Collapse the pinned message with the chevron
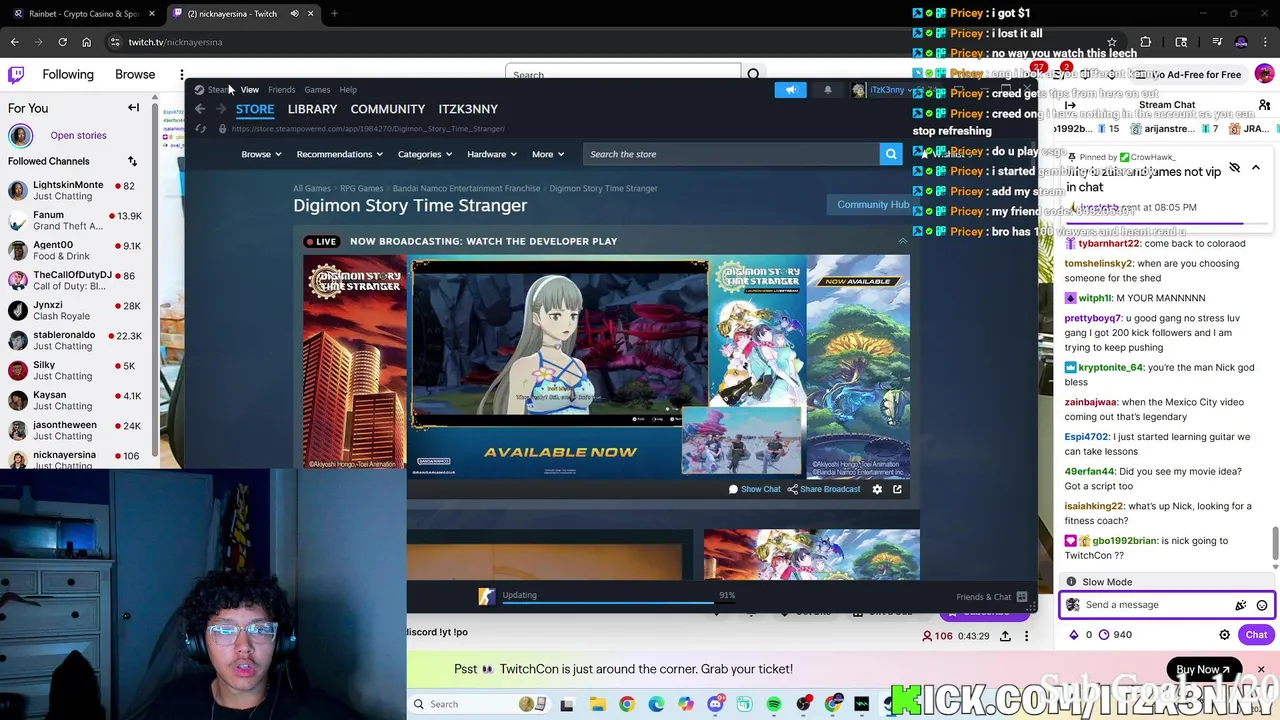Viewport: 1280px width, 720px height. pyautogui.click(x=1256, y=168)
